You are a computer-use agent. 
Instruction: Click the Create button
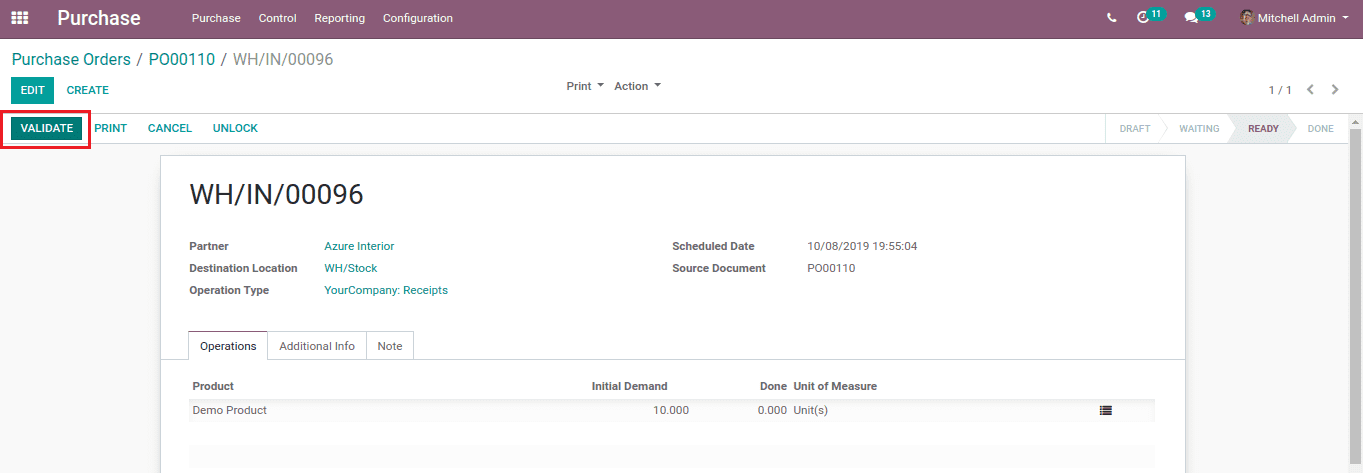click(x=88, y=90)
